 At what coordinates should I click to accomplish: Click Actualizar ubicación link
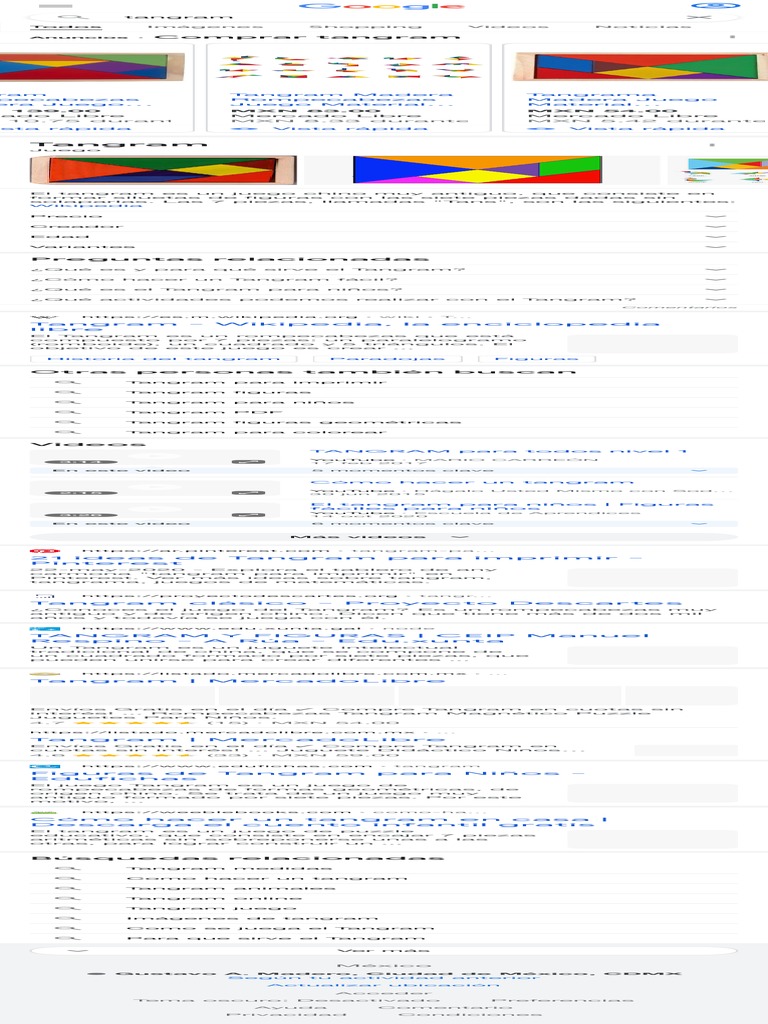[x=383, y=985]
